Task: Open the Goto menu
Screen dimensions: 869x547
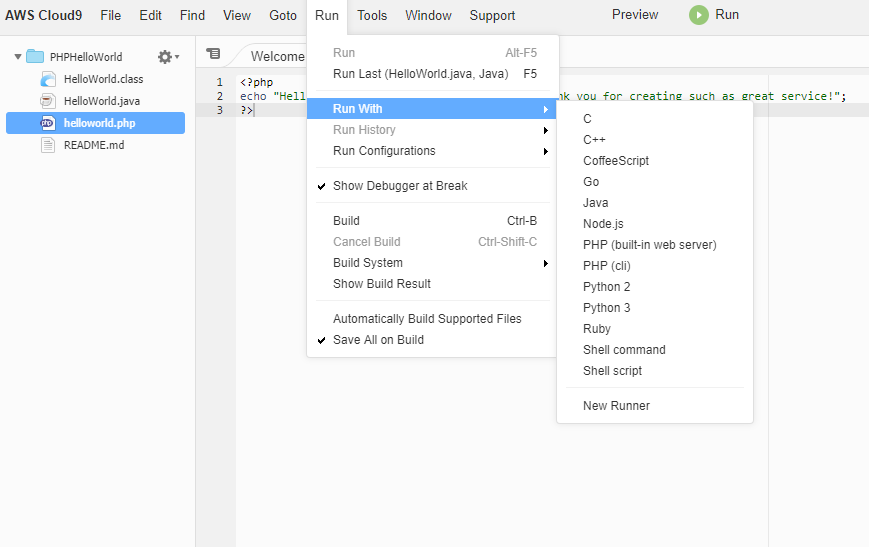Action: click(283, 16)
